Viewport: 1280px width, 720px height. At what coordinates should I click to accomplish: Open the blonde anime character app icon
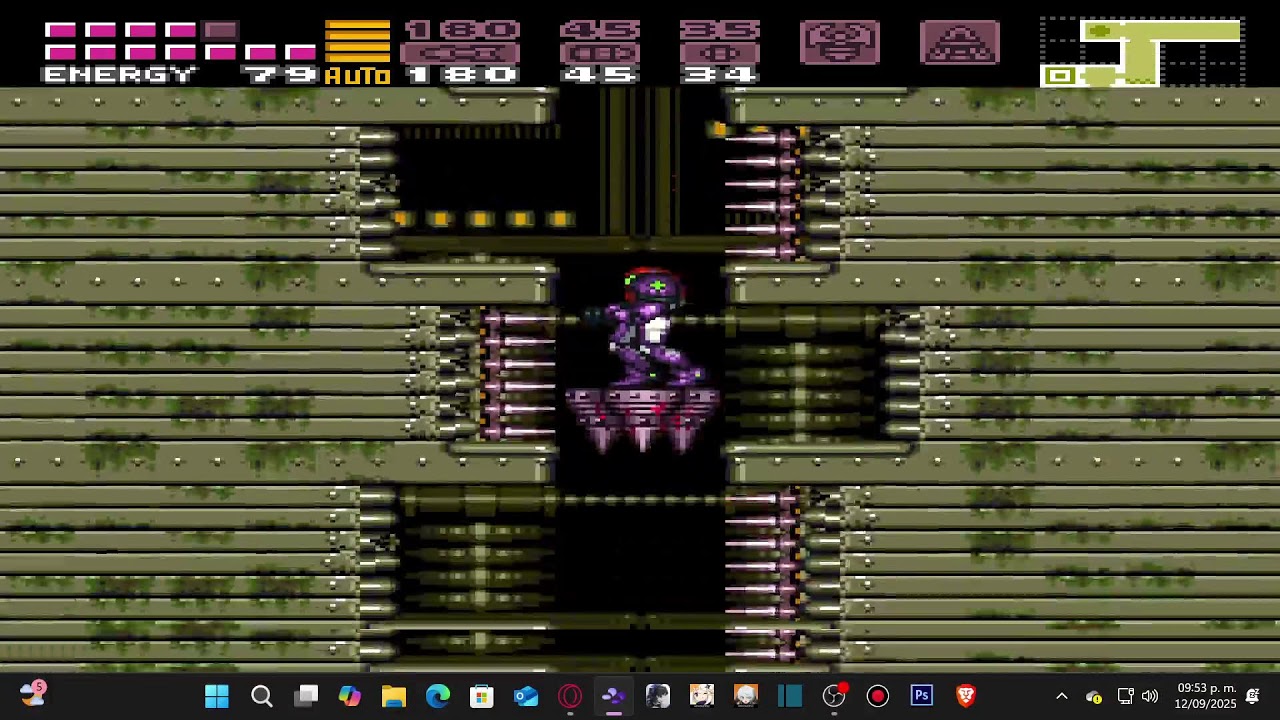pos(702,696)
